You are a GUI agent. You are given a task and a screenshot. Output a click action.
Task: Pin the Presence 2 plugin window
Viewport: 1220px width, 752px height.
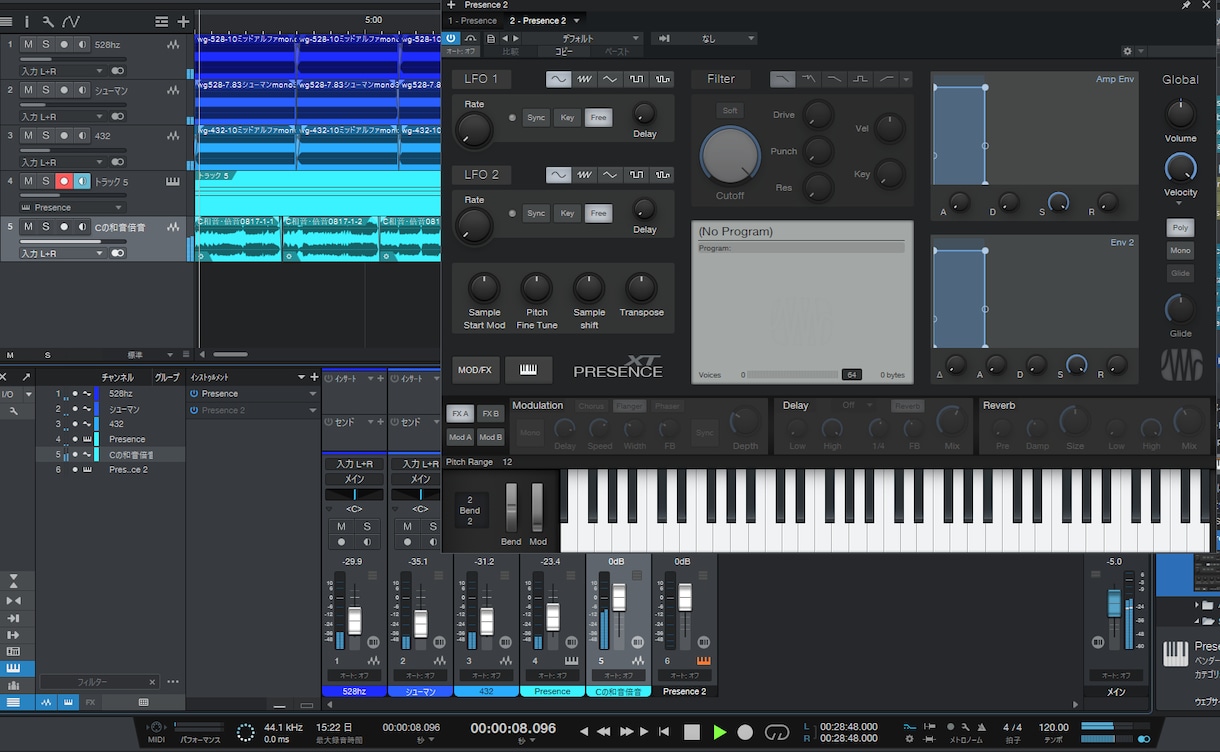tap(1186, 5)
